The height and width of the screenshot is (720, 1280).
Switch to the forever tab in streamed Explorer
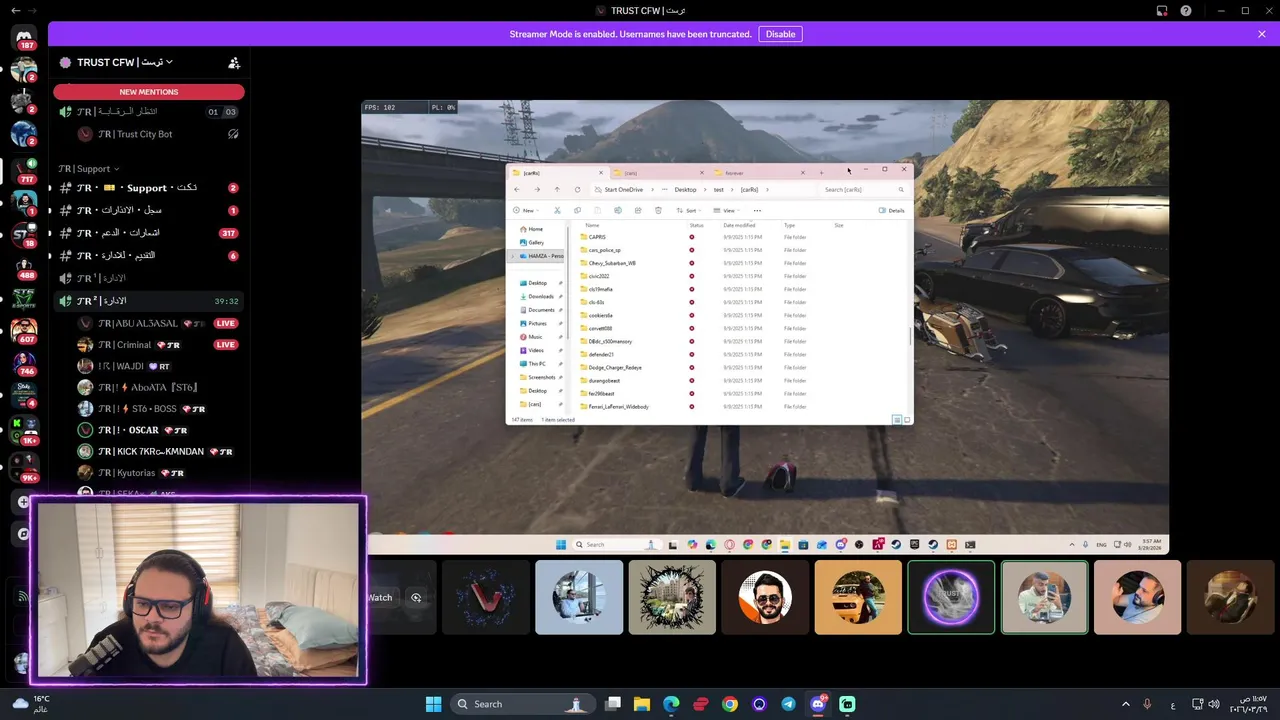click(x=760, y=173)
